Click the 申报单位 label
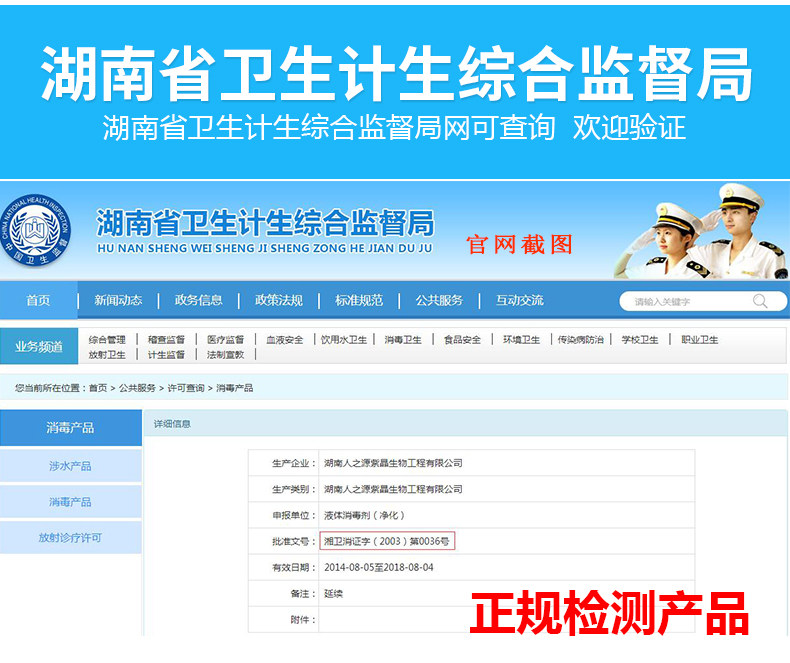This screenshot has width=790, height=663. pyautogui.click(x=294, y=515)
